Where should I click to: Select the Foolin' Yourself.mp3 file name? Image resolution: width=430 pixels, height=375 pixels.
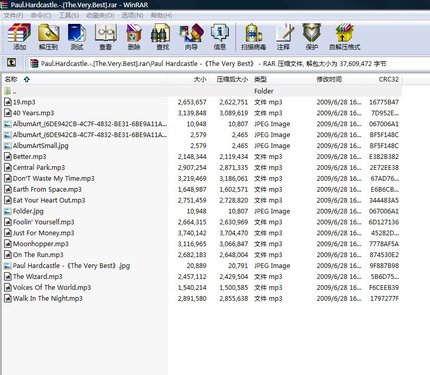(x=44, y=222)
